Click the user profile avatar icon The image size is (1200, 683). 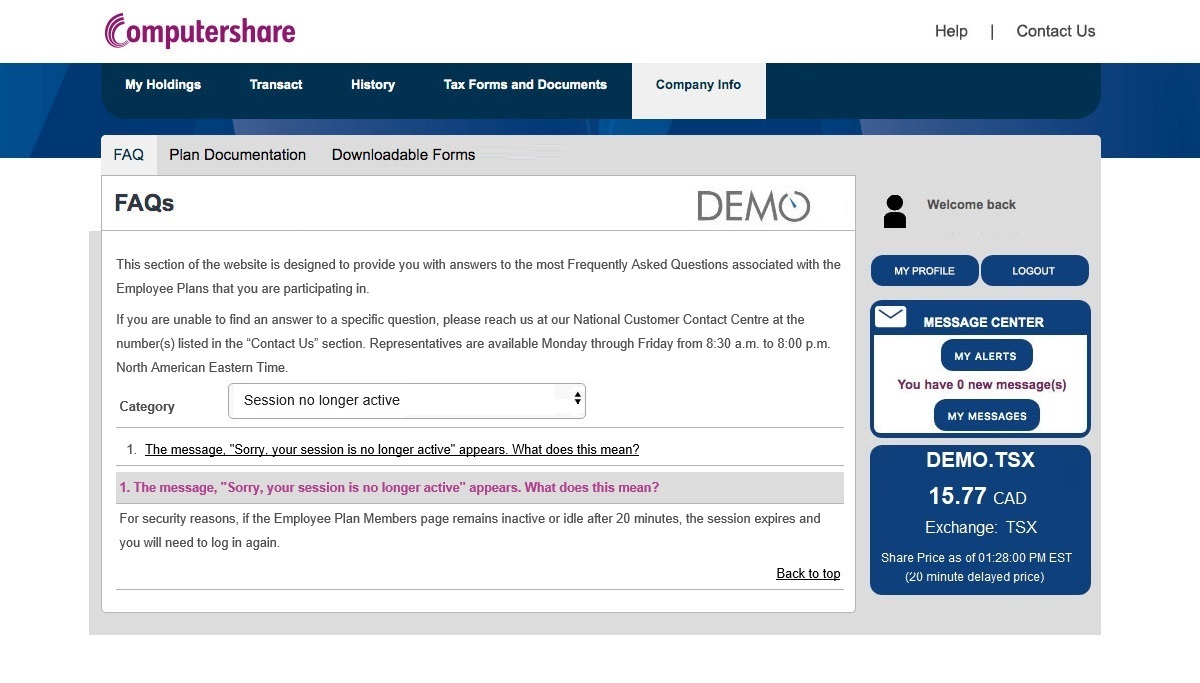tap(895, 211)
